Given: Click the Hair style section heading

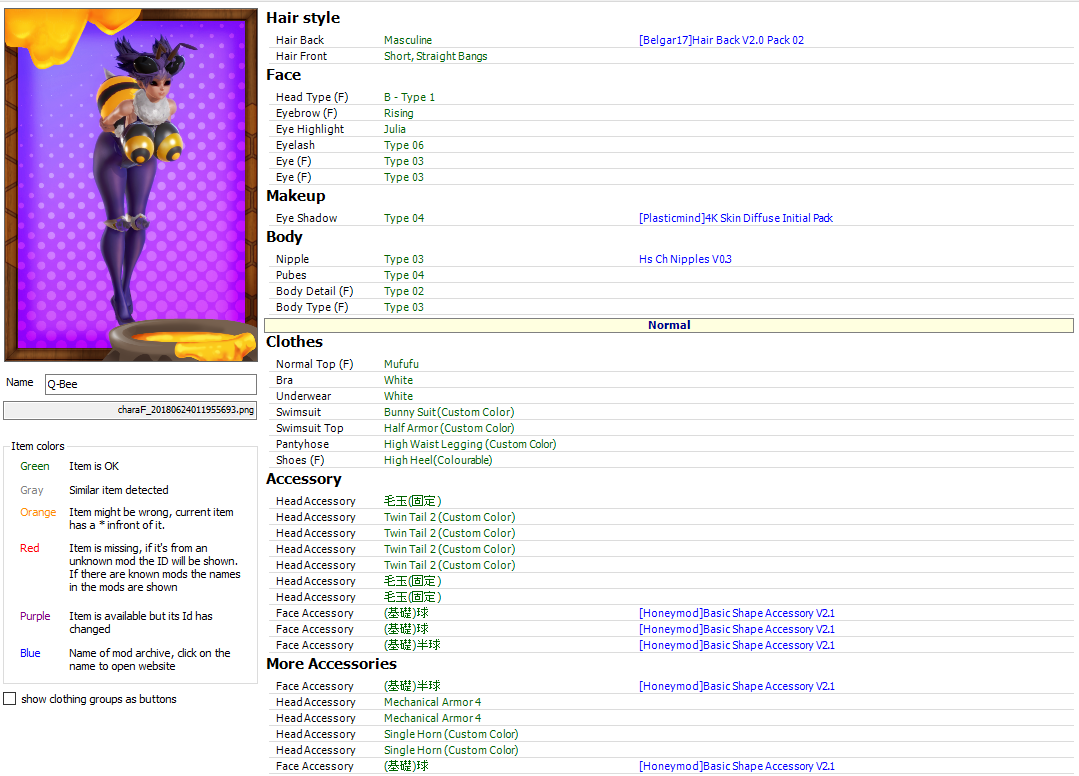Looking at the screenshot, I should tap(303, 18).
